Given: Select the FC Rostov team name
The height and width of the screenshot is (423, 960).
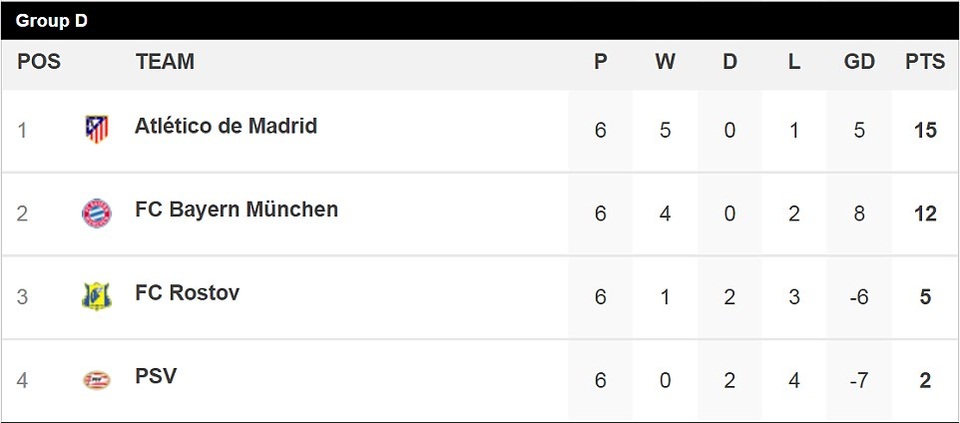Looking at the screenshot, I should coord(187,293).
